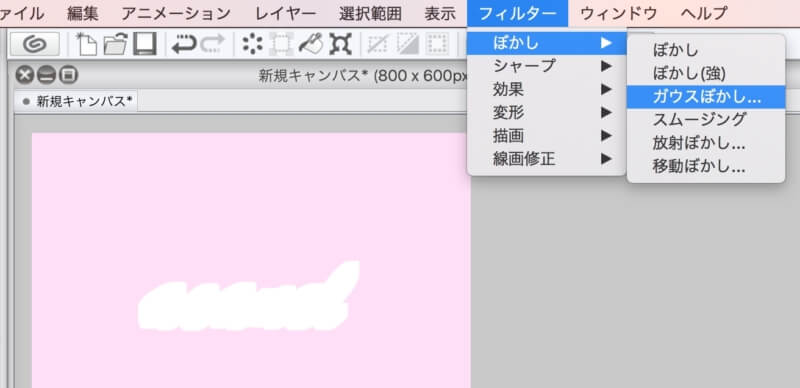Expand the 効果 submenu
Image resolution: width=800 pixels, height=388 pixels.
point(546,90)
